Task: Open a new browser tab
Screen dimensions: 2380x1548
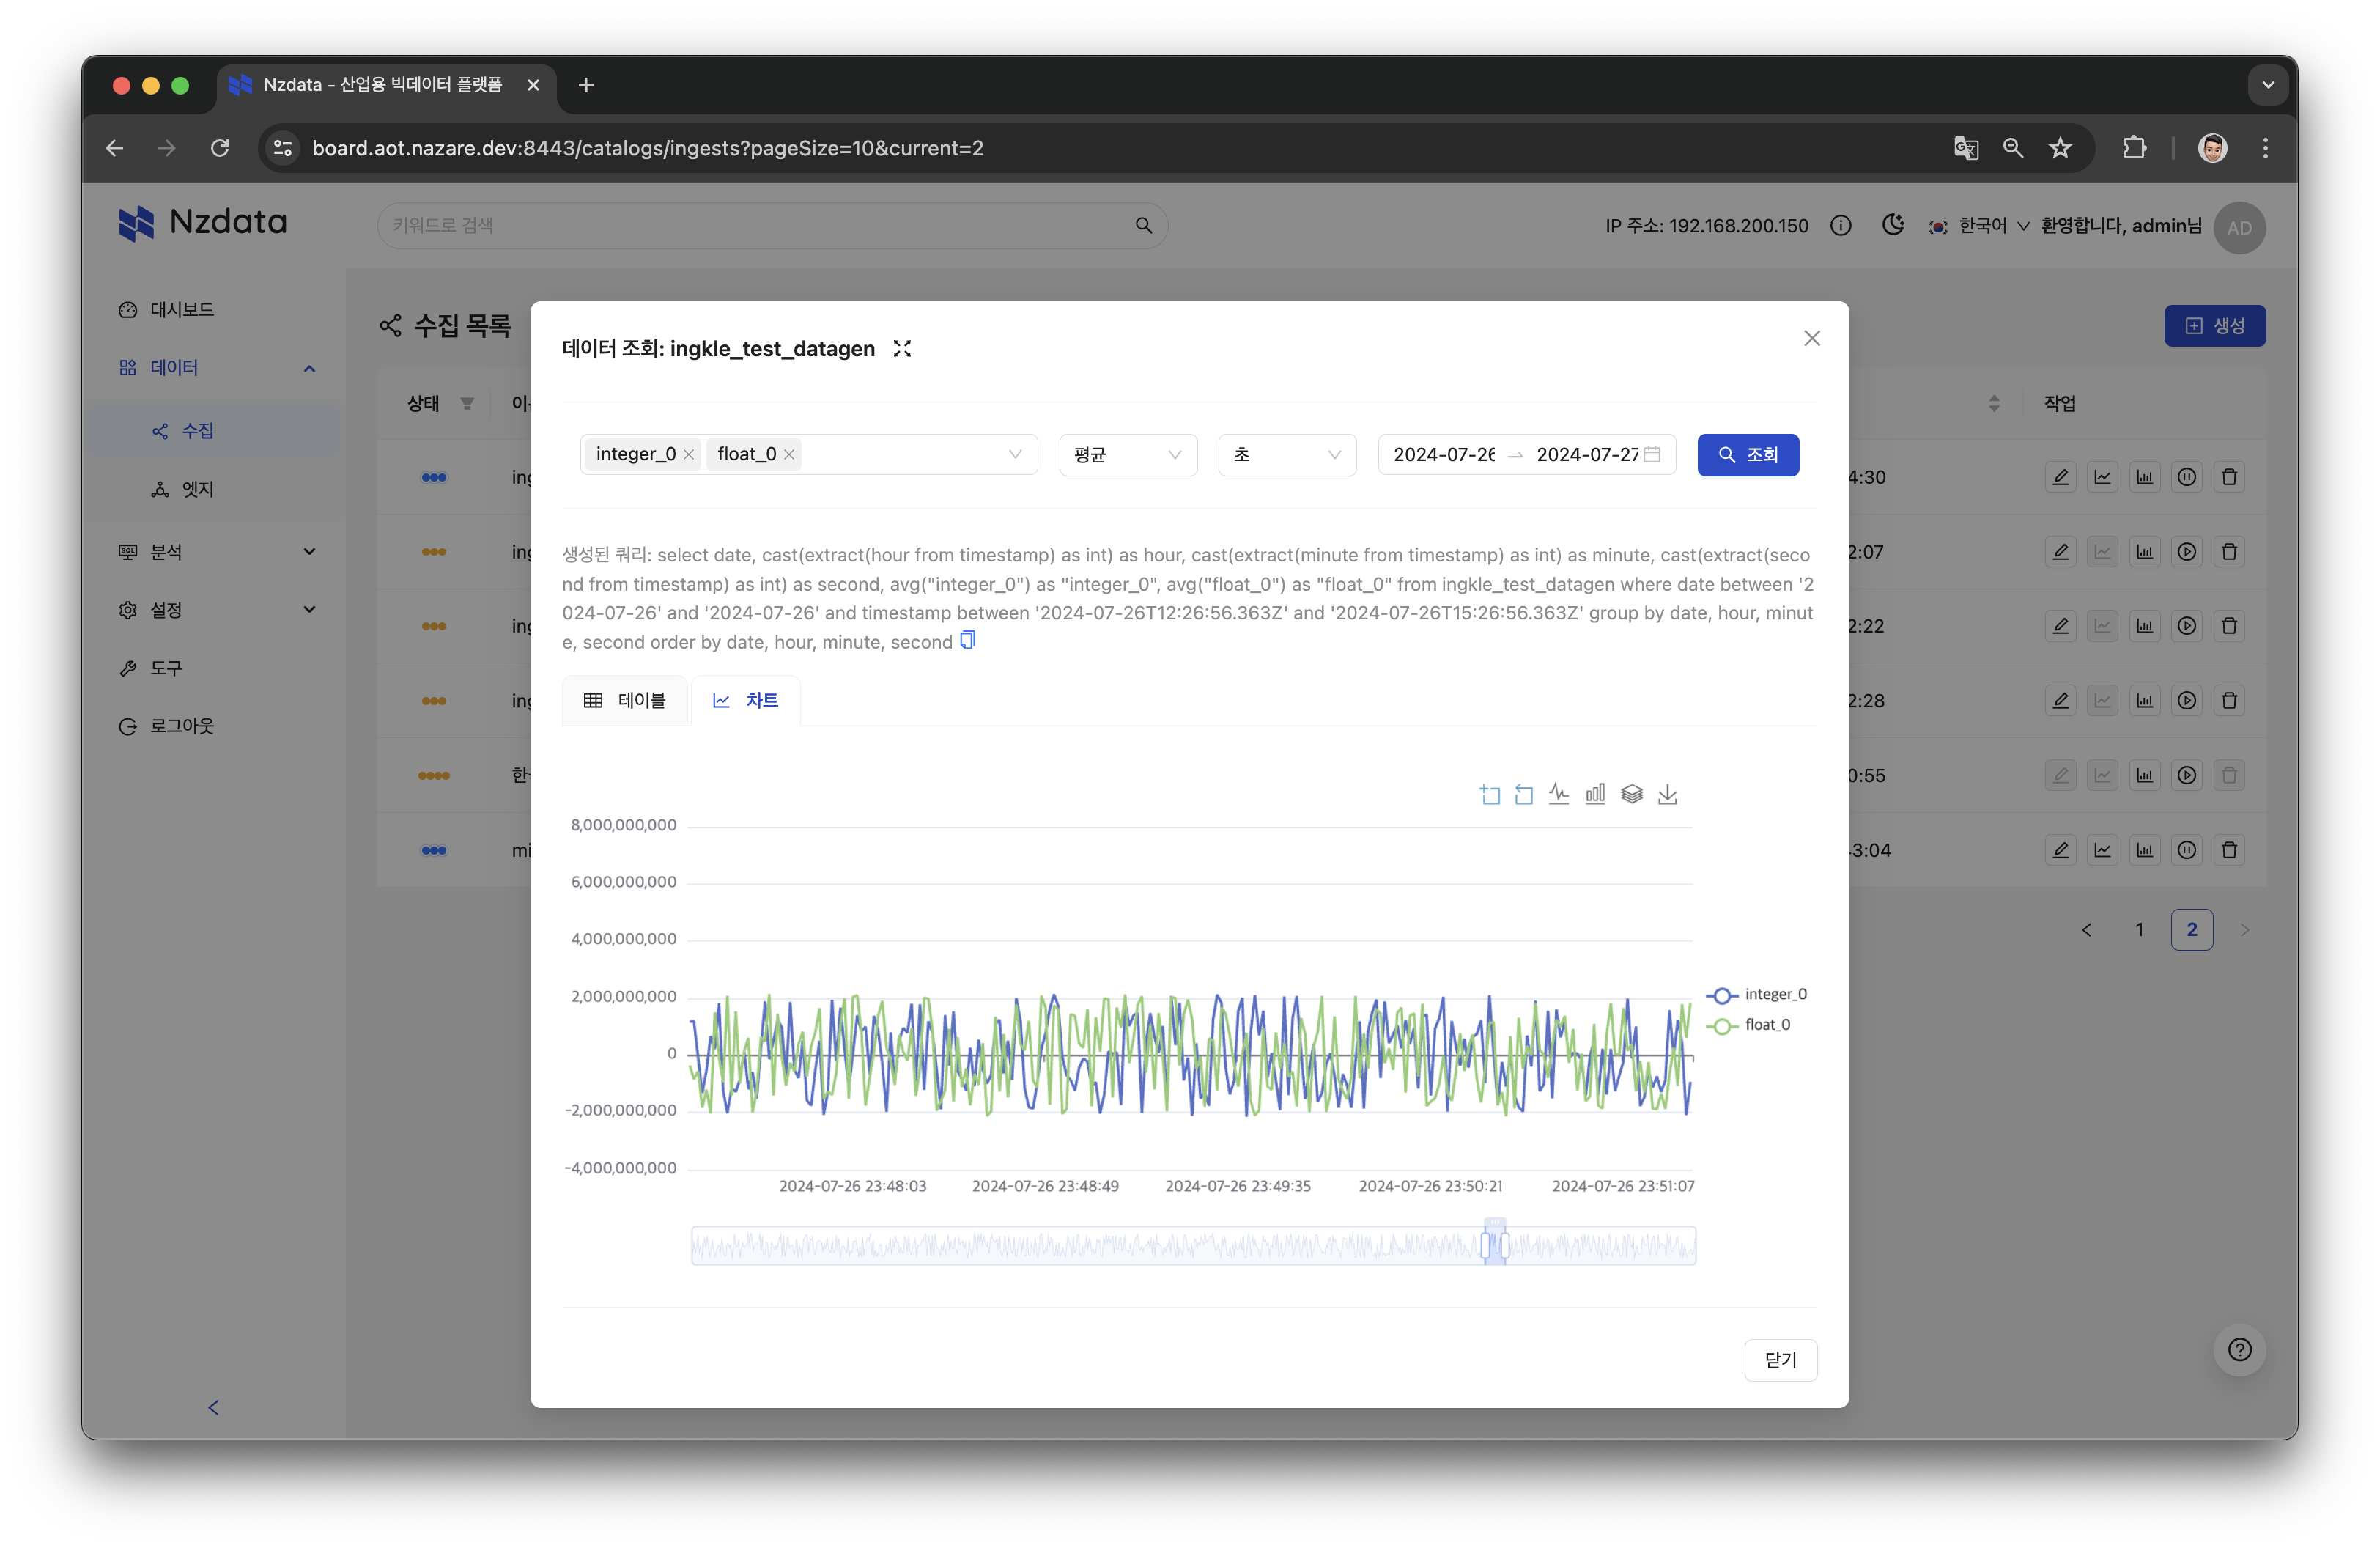Action: (x=586, y=85)
